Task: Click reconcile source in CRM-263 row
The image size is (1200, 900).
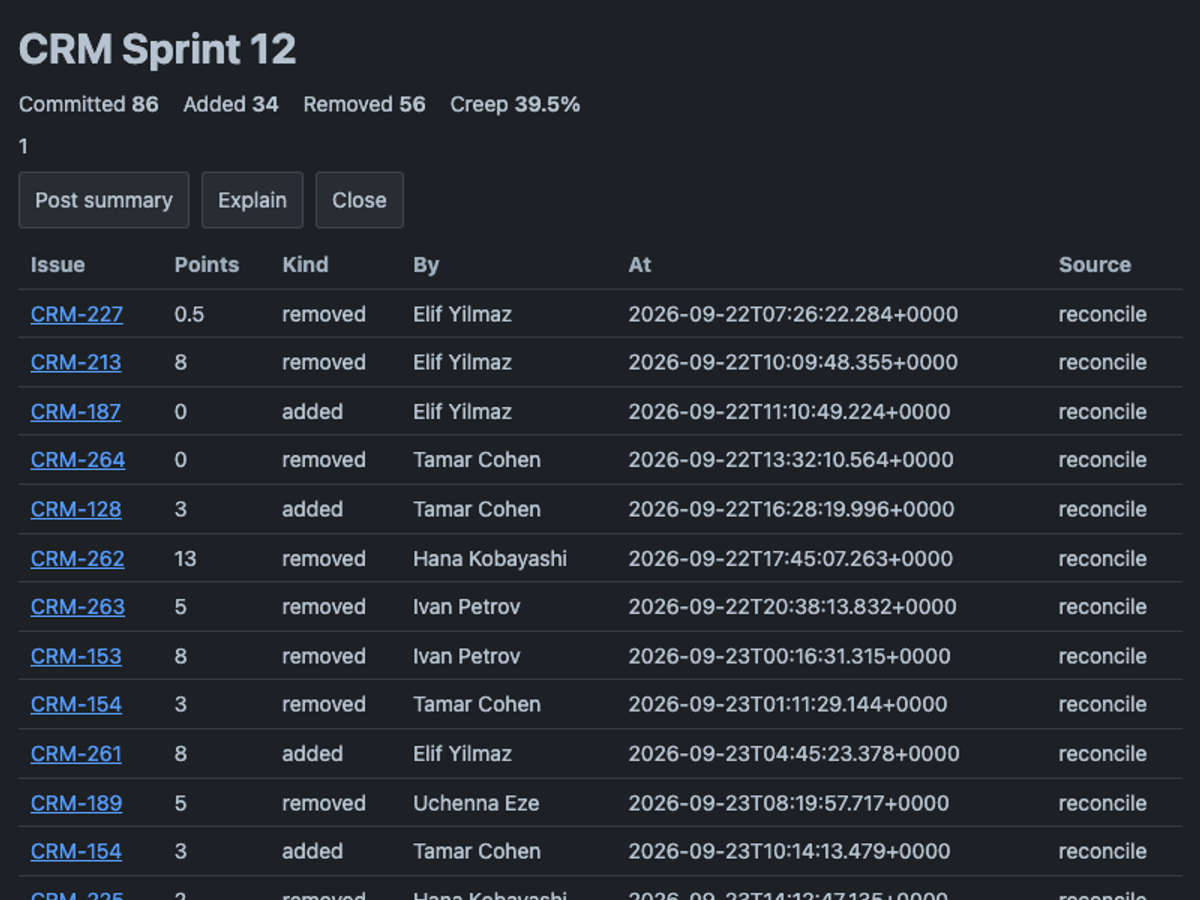Action: [x=1103, y=607]
